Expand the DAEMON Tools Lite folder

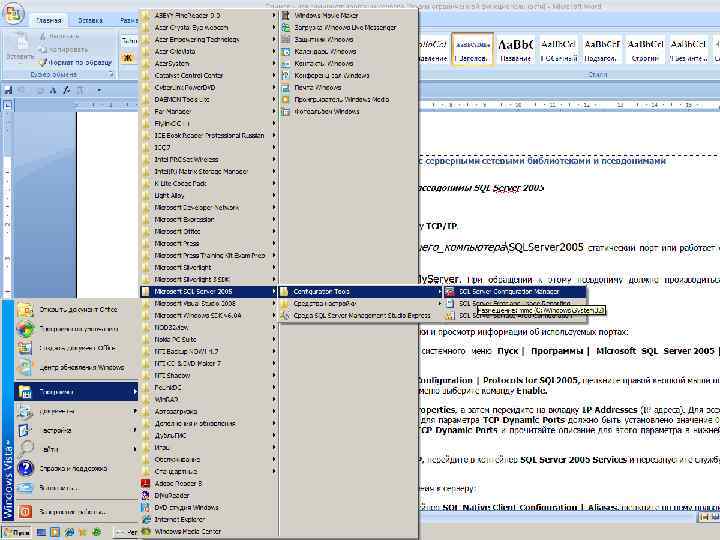[x=209, y=99]
